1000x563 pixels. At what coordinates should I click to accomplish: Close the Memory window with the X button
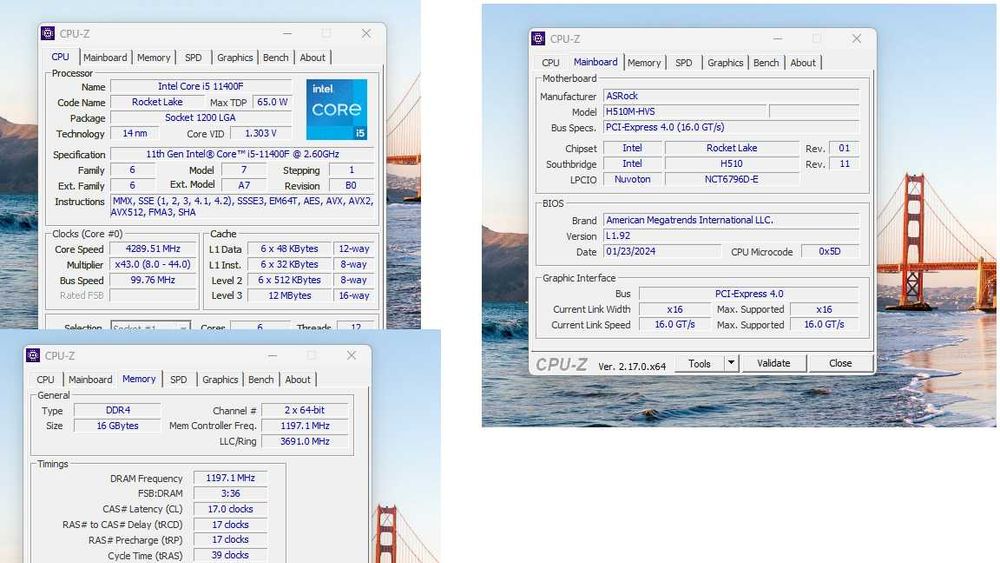pyautogui.click(x=351, y=355)
